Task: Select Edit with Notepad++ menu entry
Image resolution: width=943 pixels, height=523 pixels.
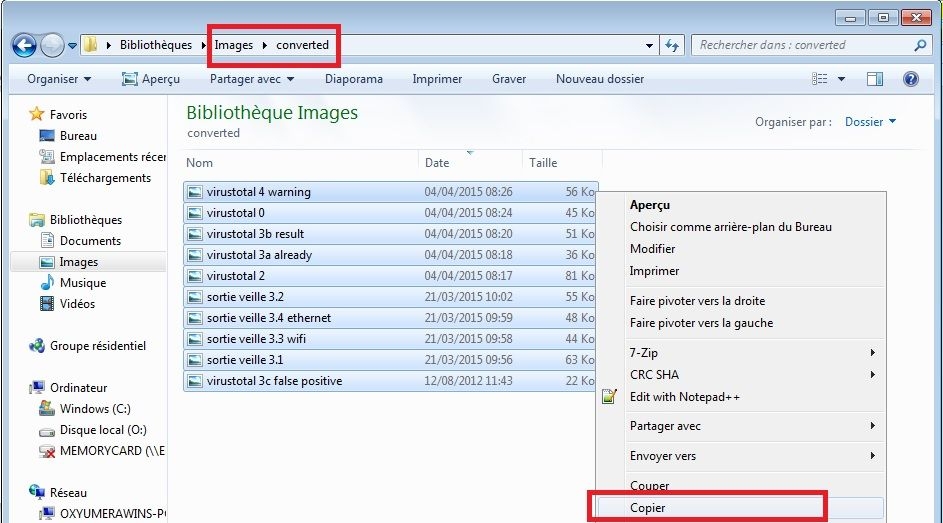Action: point(684,397)
